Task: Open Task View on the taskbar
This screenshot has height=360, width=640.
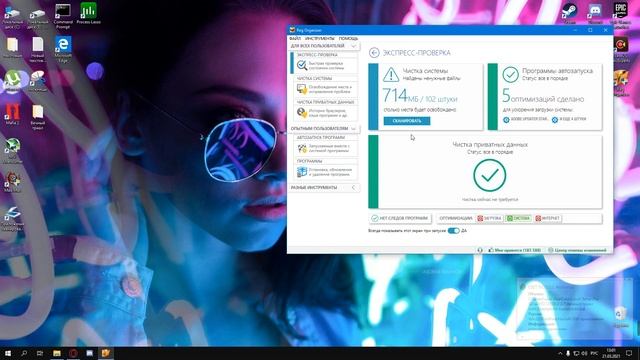Action: [40, 353]
